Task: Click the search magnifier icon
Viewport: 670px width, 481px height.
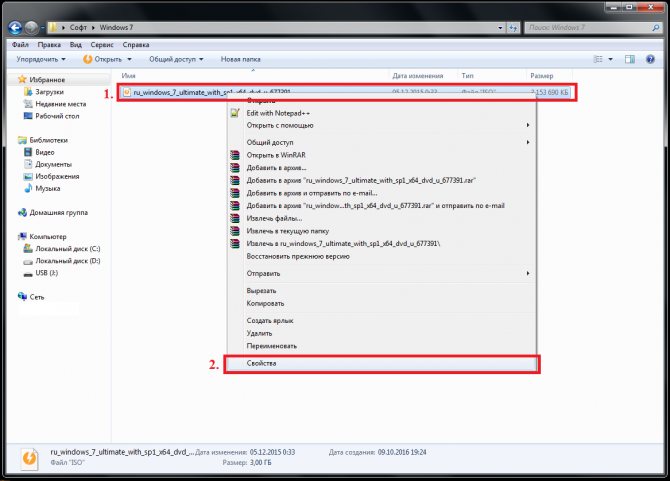Action: (x=656, y=28)
